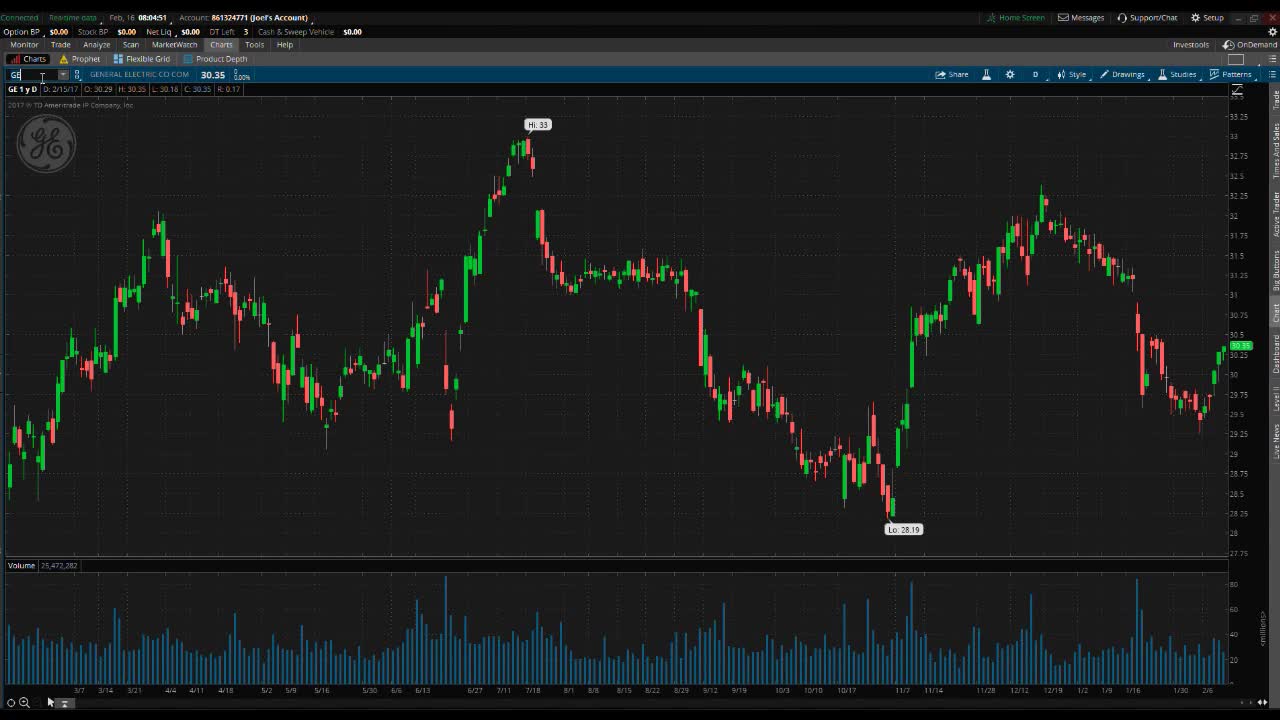Click the zoom-in magnifier icon at bottom left
This screenshot has width=1280, height=720.
click(x=24, y=703)
